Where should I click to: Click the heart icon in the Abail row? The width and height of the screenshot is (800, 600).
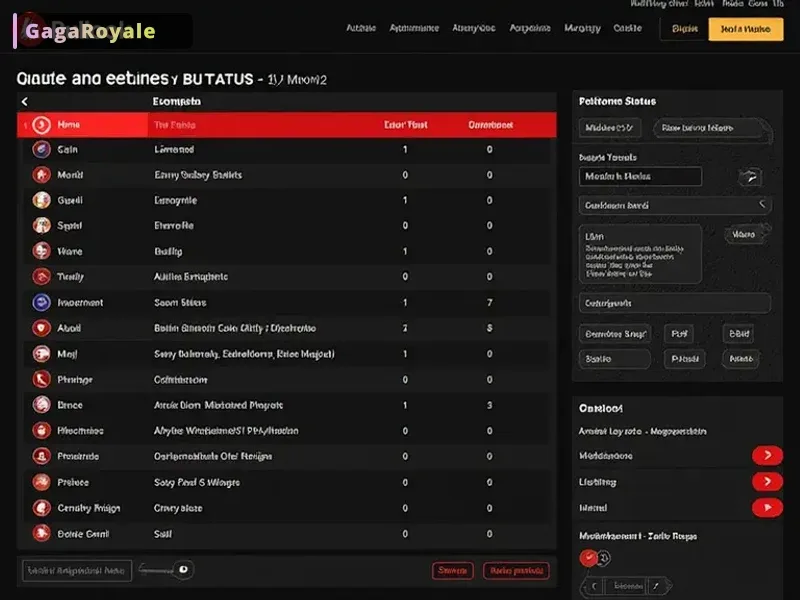click(x=41, y=328)
